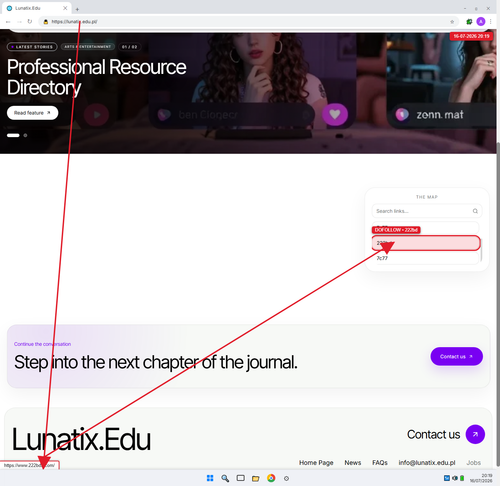Screen dimensions: 500x486
Task: Click the footer Contact us text
Action: tap(433, 434)
